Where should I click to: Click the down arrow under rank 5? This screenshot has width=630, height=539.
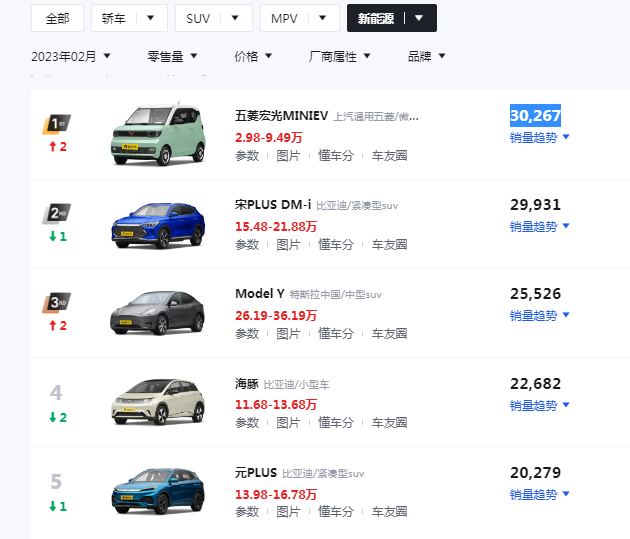tap(53, 506)
